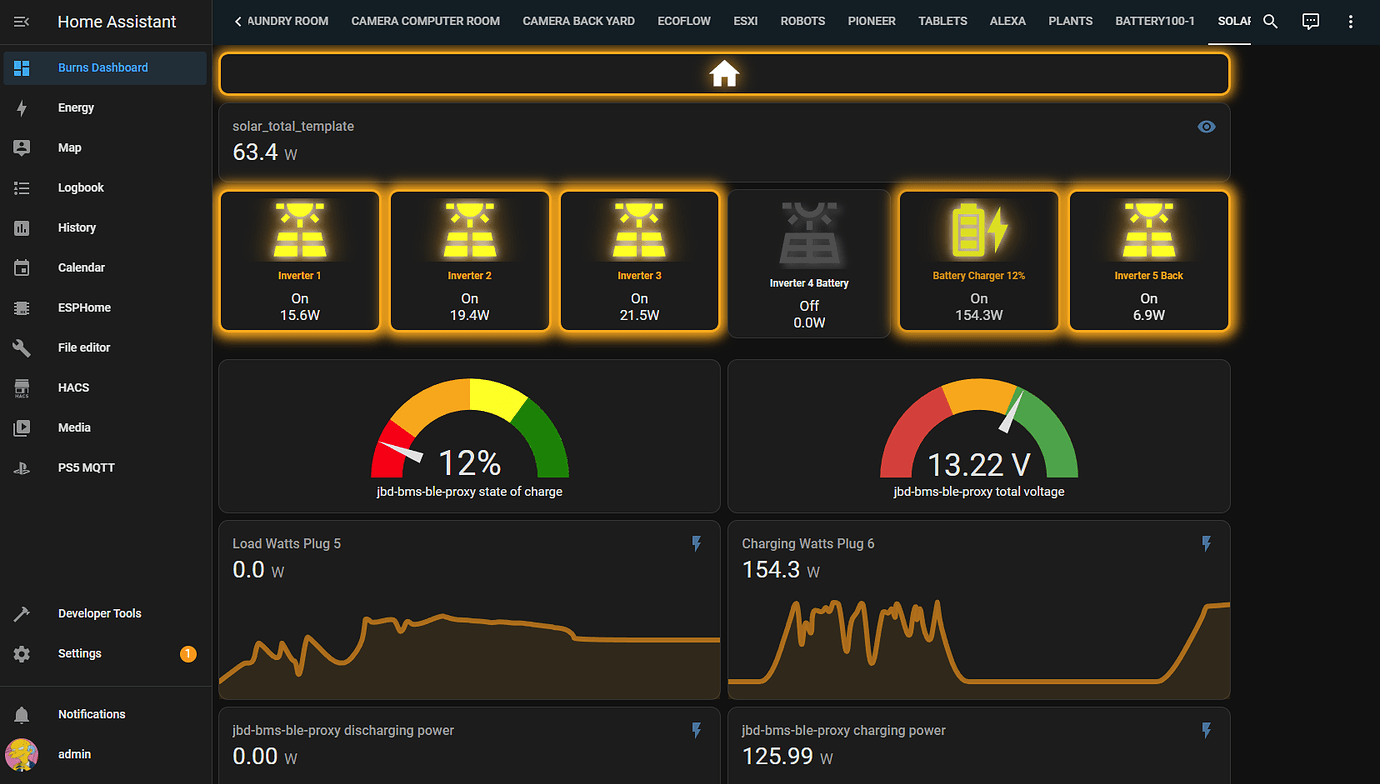This screenshot has height=784, width=1380.
Task: Click the ESPHome icon in the sidebar
Action: tap(21, 307)
